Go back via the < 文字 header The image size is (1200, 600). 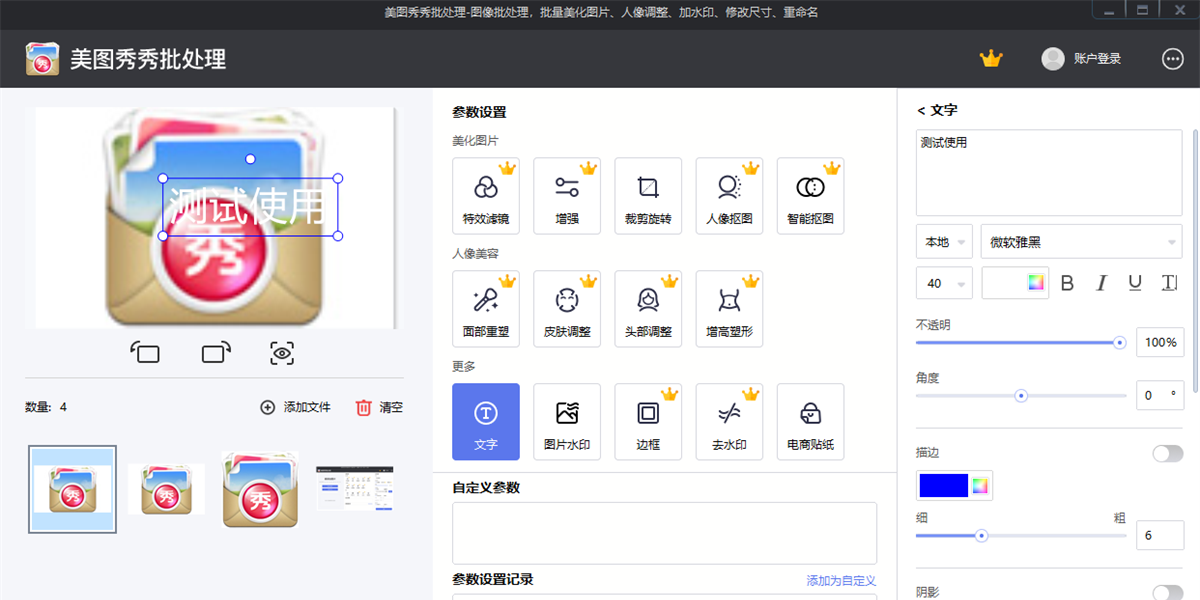pyautogui.click(x=937, y=110)
